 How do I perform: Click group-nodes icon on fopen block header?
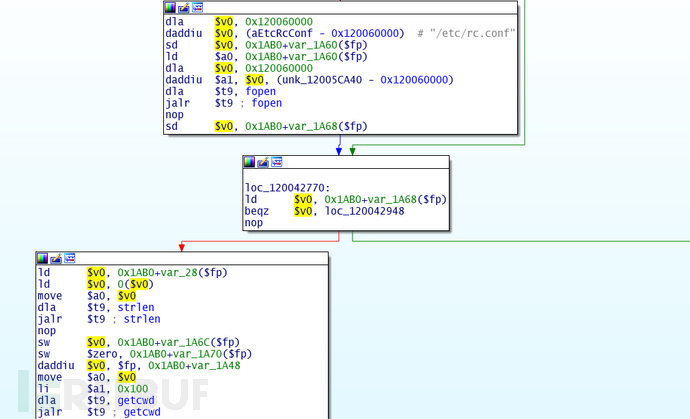[198, 7]
